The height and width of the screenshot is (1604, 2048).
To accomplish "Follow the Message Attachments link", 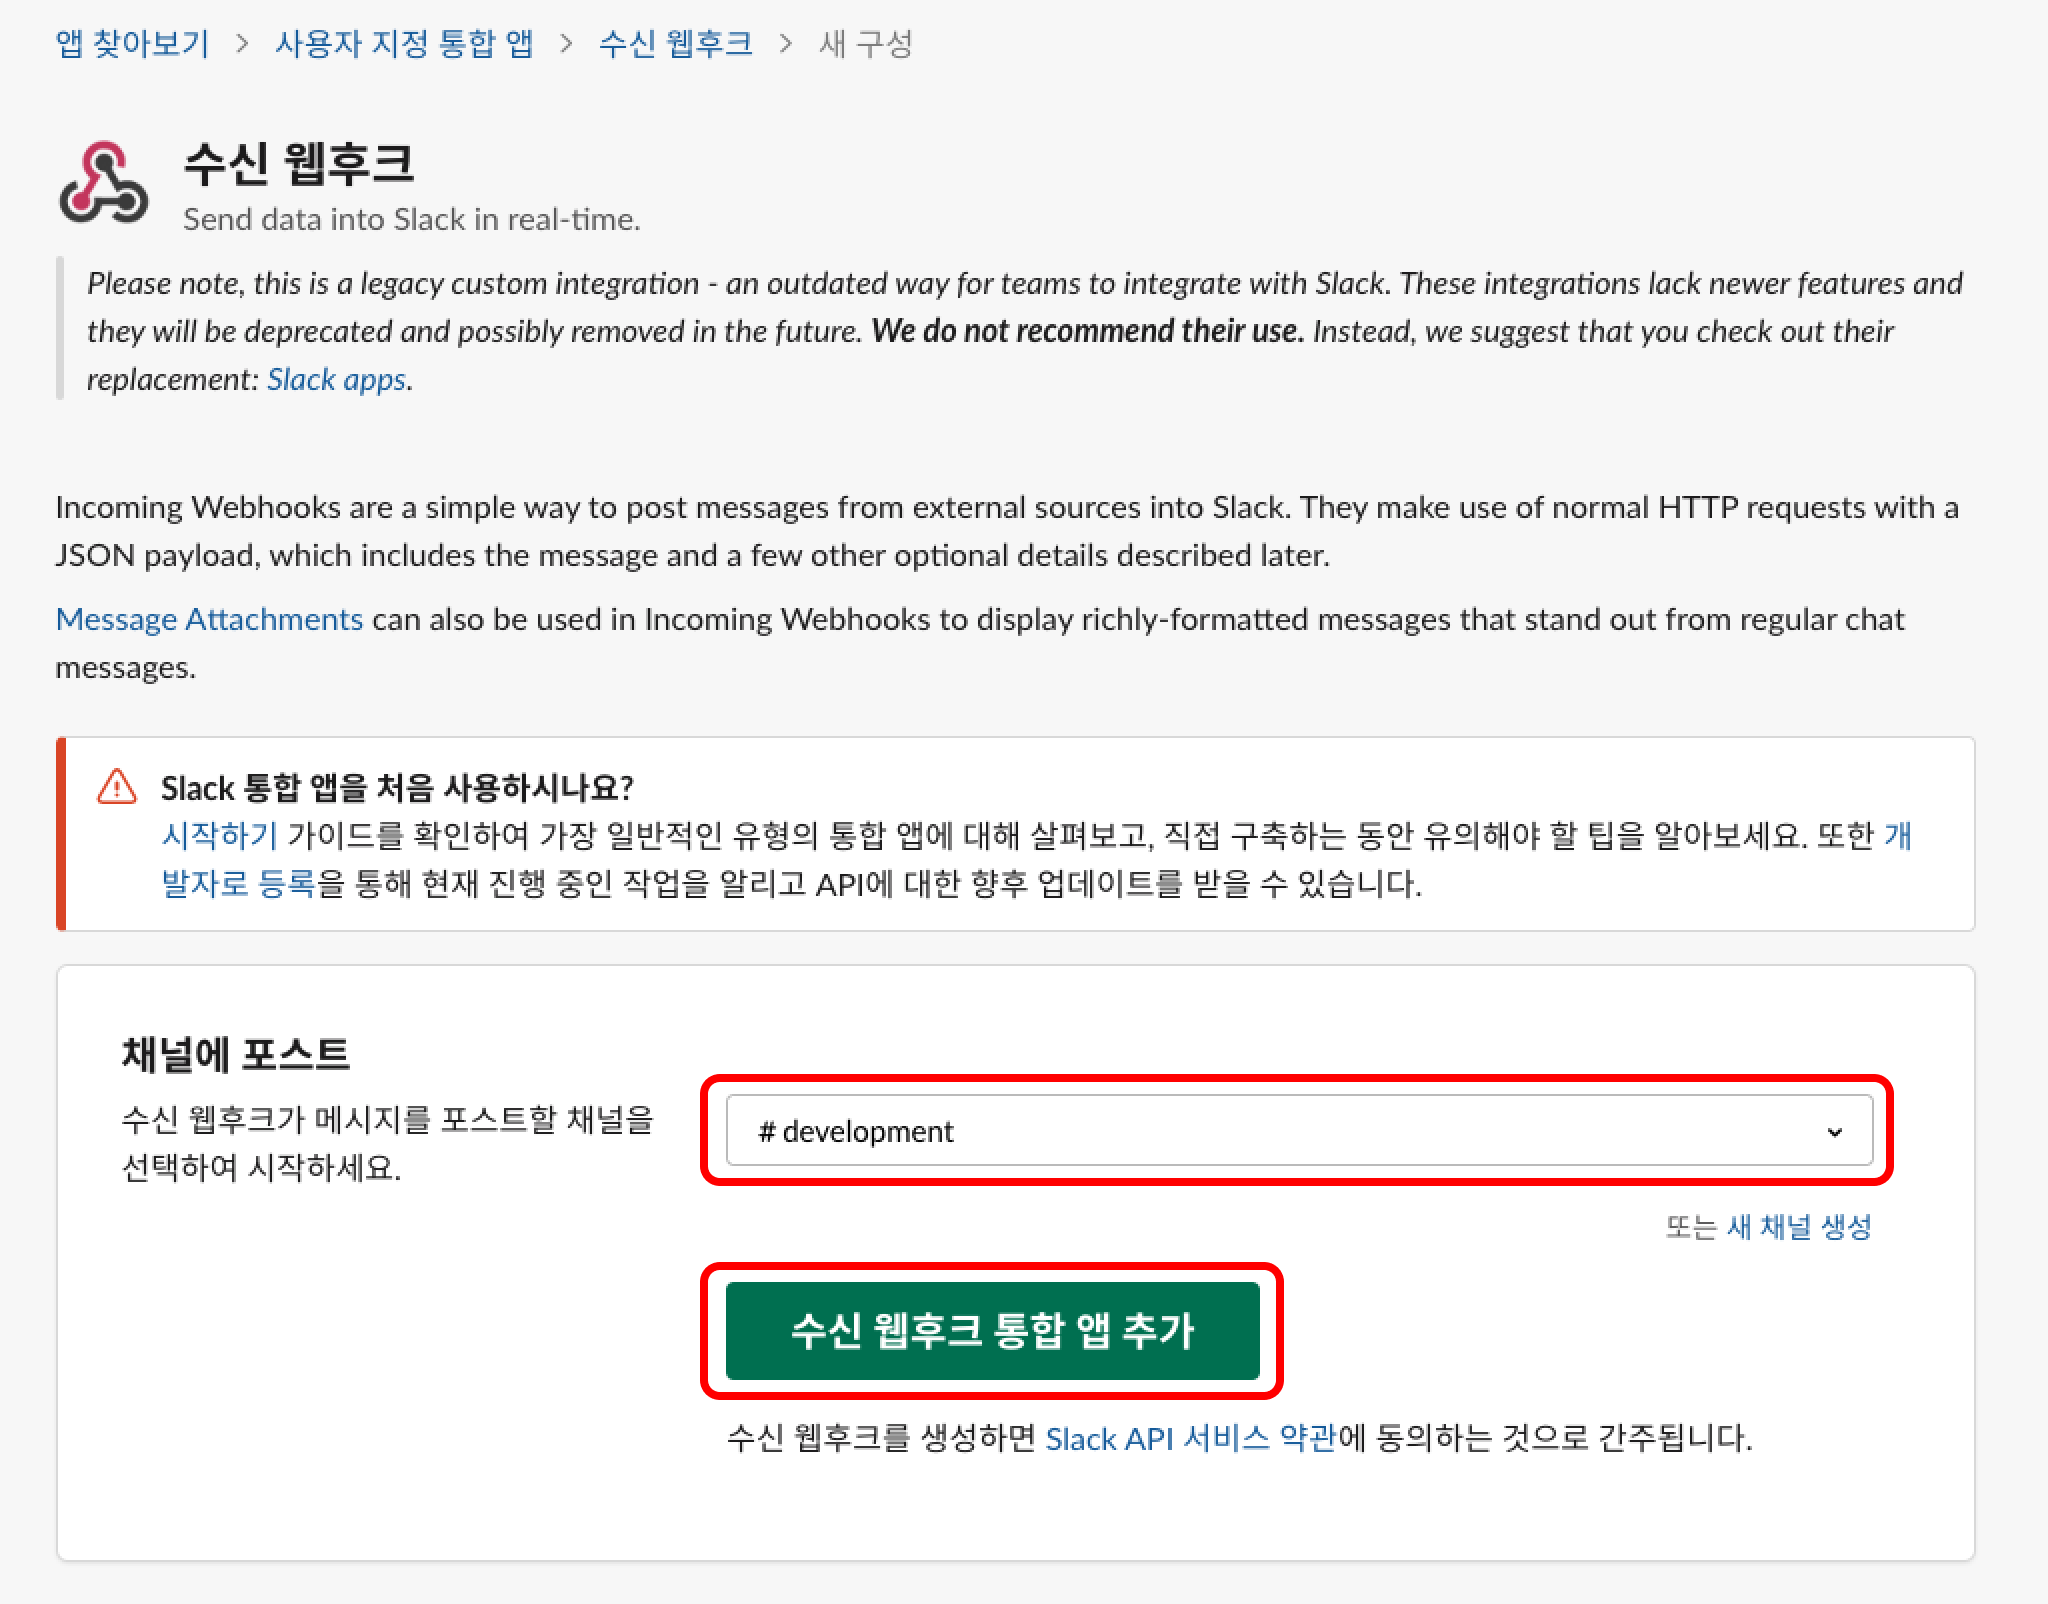I will pyautogui.click(x=209, y=620).
